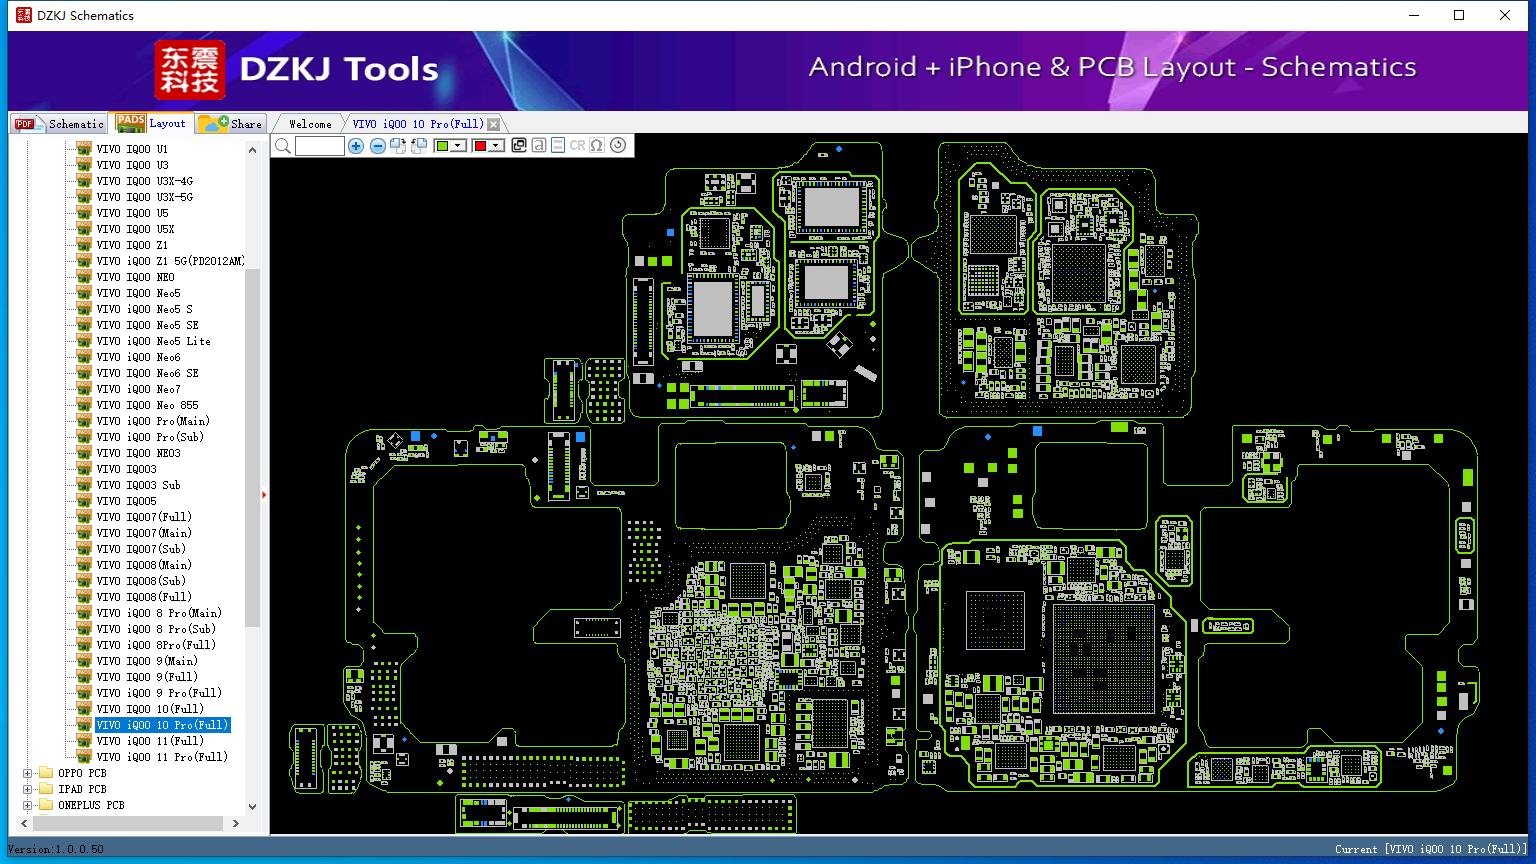Select the IPAD PCB folder icon
1536x864 pixels.
[x=46, y=789]
